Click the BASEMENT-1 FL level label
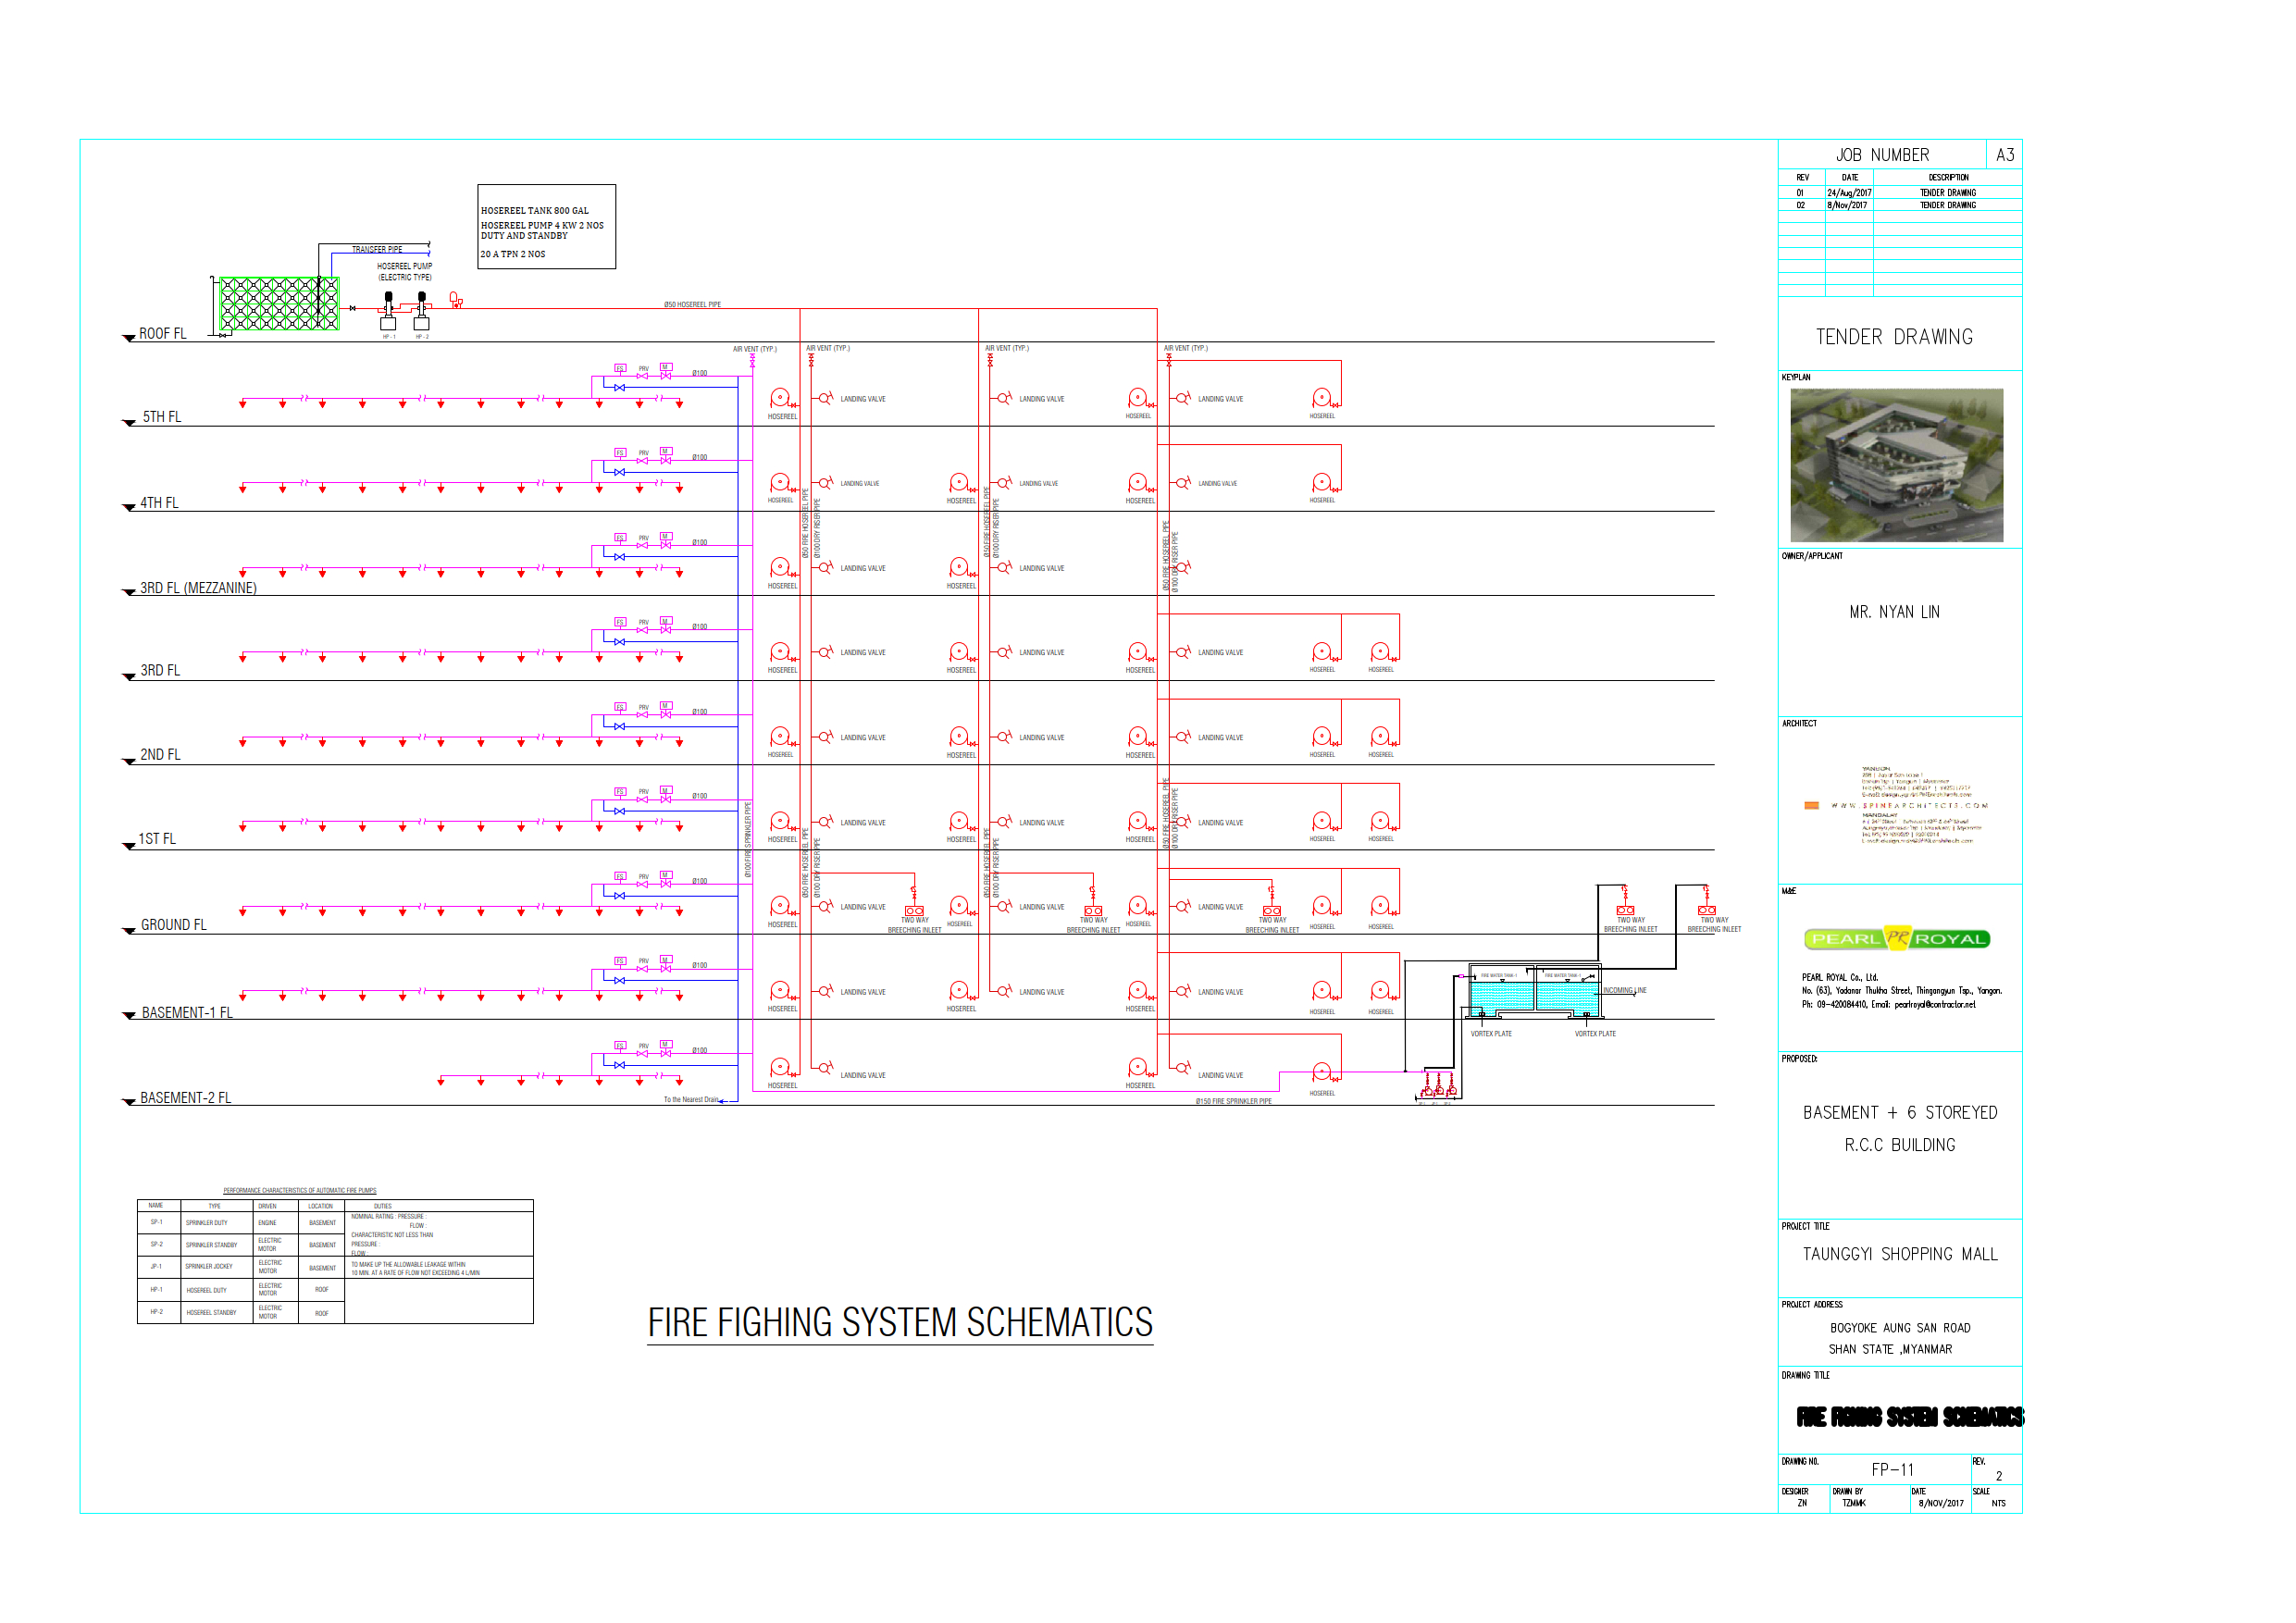The image size is (2296, 1623). pos(187,1013)
